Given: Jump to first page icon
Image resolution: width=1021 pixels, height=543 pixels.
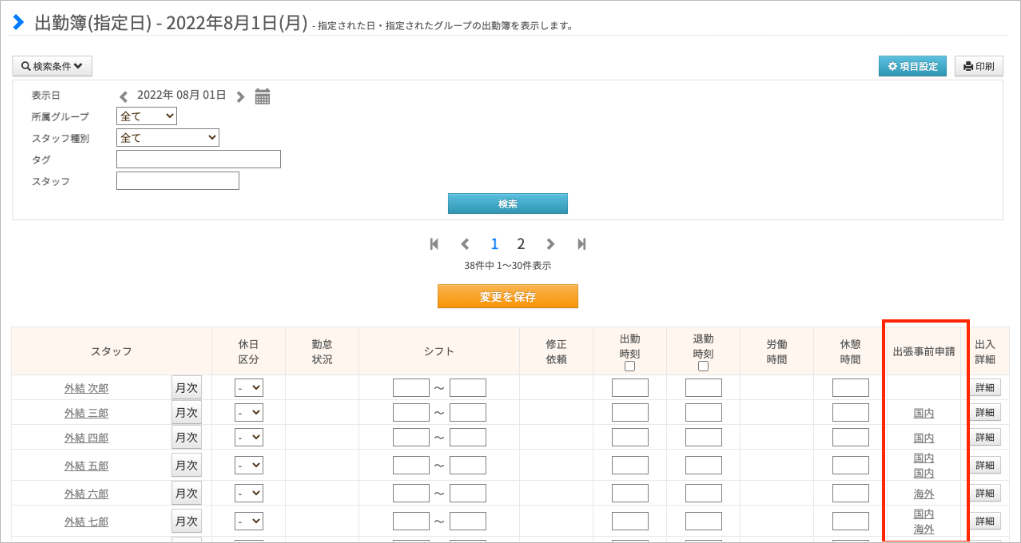Looking at the screenshot, I should (434, 244).
